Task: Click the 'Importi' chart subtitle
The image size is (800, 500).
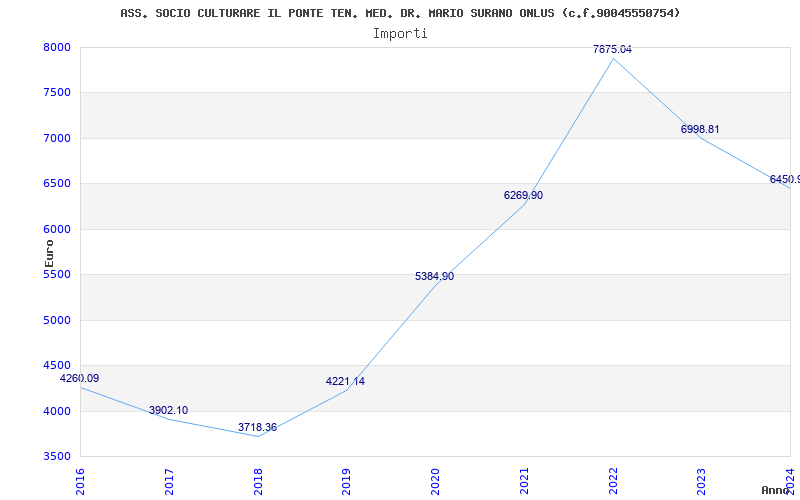Action: tap(400, 34)
